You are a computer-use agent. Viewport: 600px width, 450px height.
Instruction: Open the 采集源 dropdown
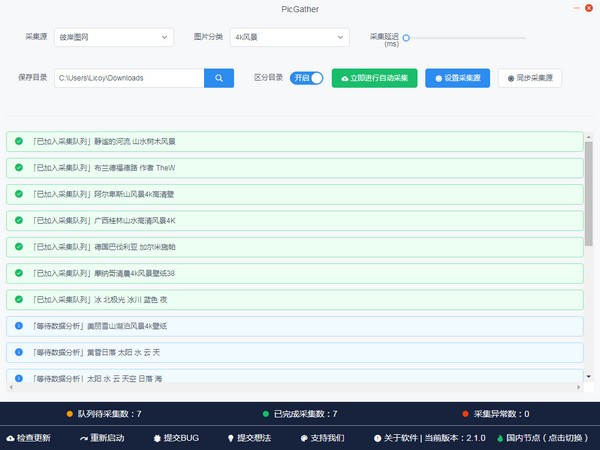tap(114, 37)
